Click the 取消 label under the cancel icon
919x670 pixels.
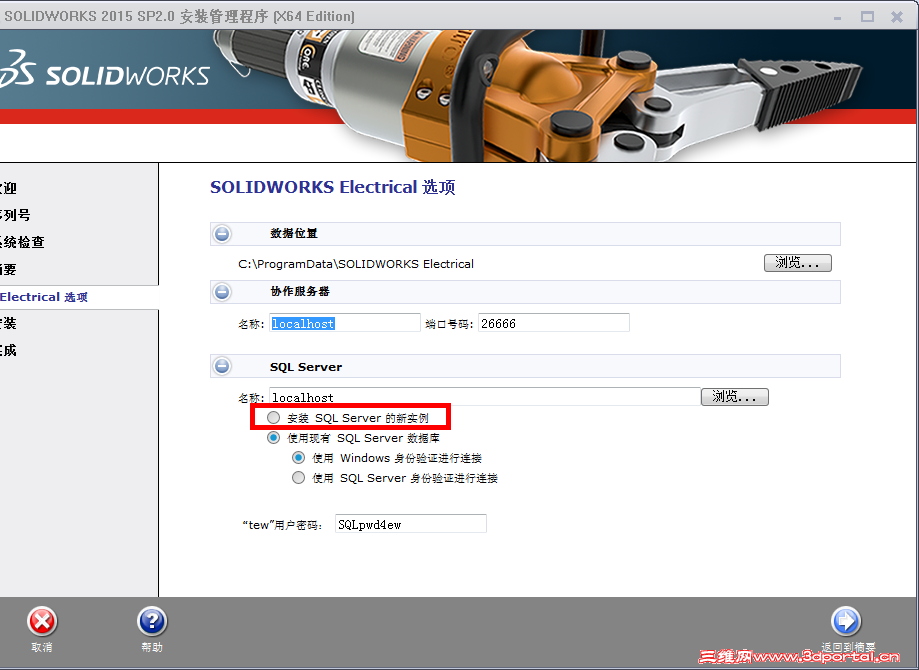click(42, 647)
